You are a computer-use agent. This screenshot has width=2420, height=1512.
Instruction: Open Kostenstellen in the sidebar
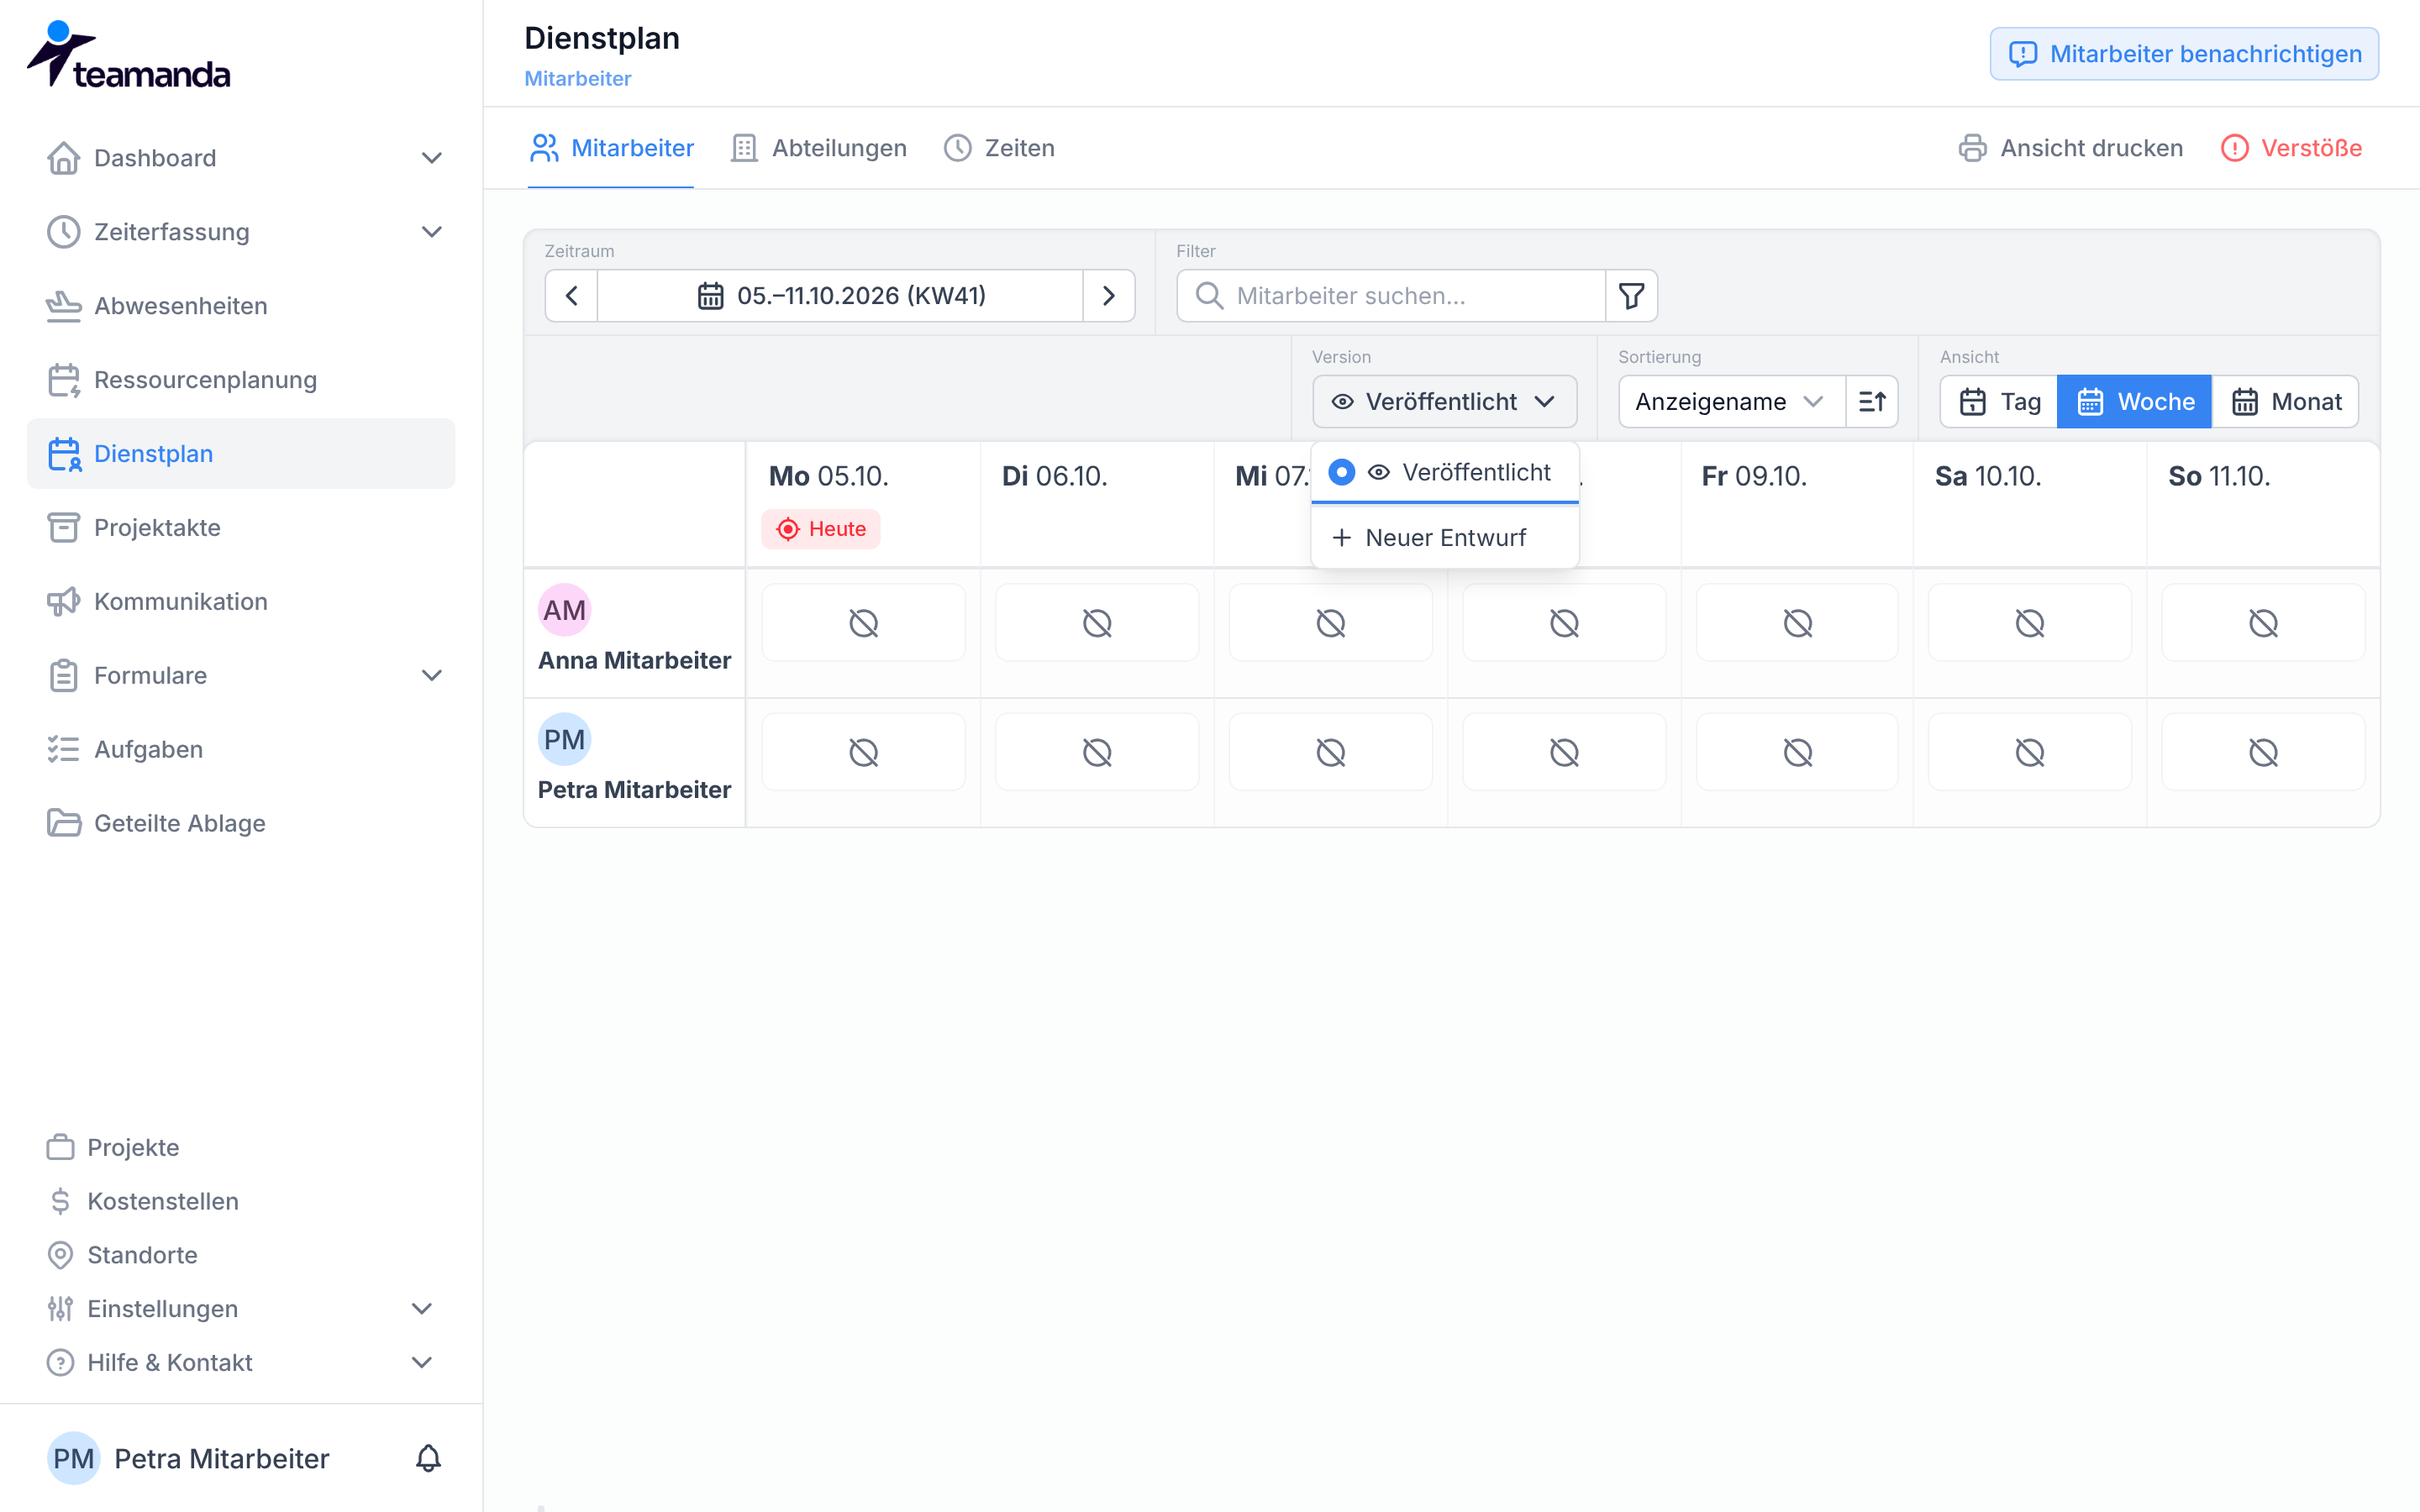241,1201
